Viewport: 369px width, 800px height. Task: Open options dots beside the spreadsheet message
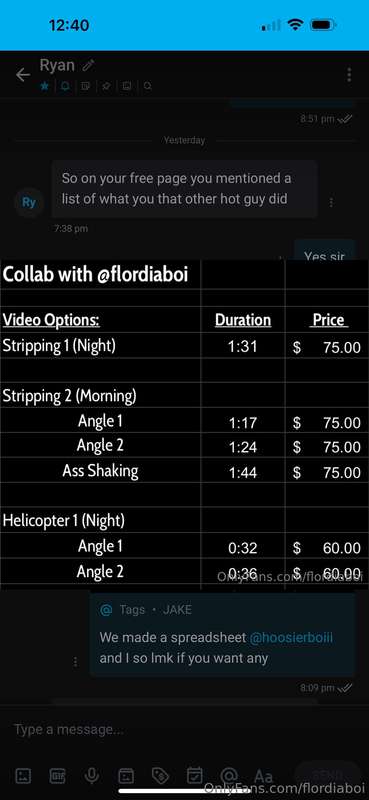pyautogui.click(x=75, y=661)
